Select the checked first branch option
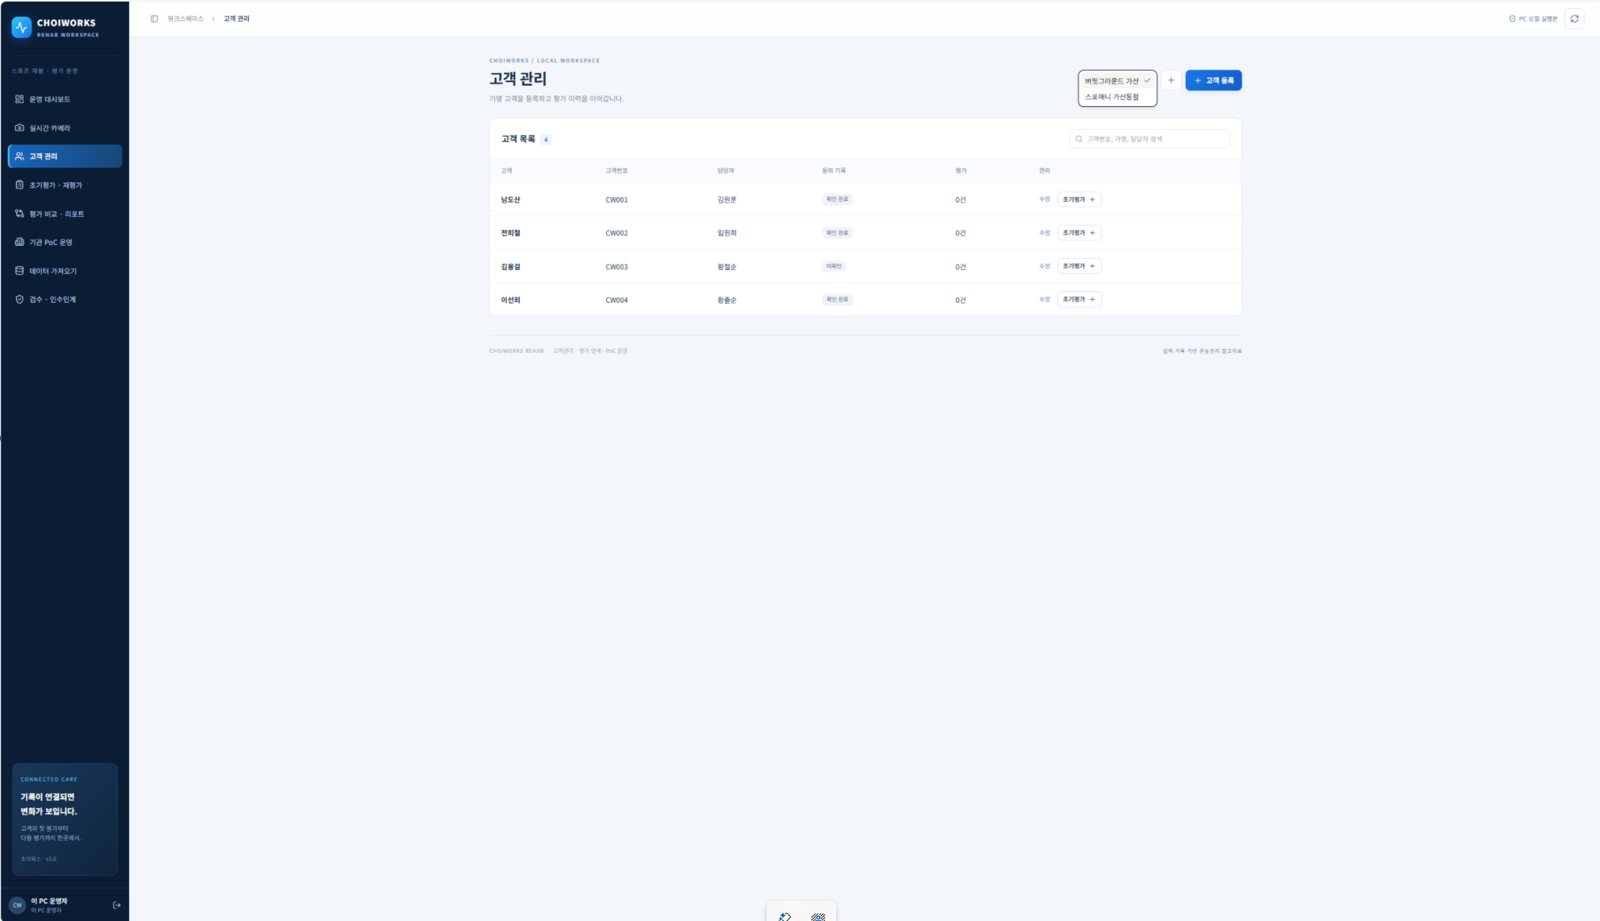This screenshot has height=921, width=1600. point(1117,81)
